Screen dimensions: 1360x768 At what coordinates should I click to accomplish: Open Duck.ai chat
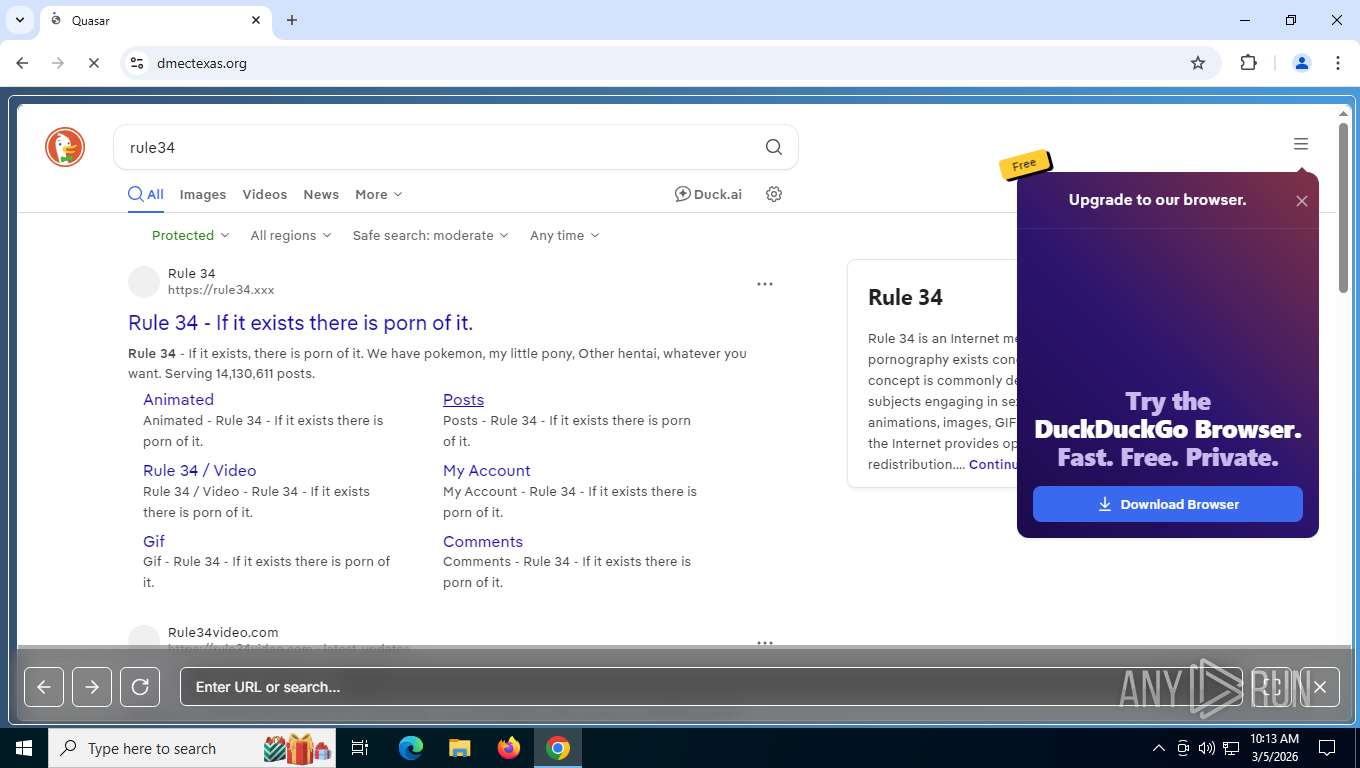pyautogui.click(x=708, y=194)
